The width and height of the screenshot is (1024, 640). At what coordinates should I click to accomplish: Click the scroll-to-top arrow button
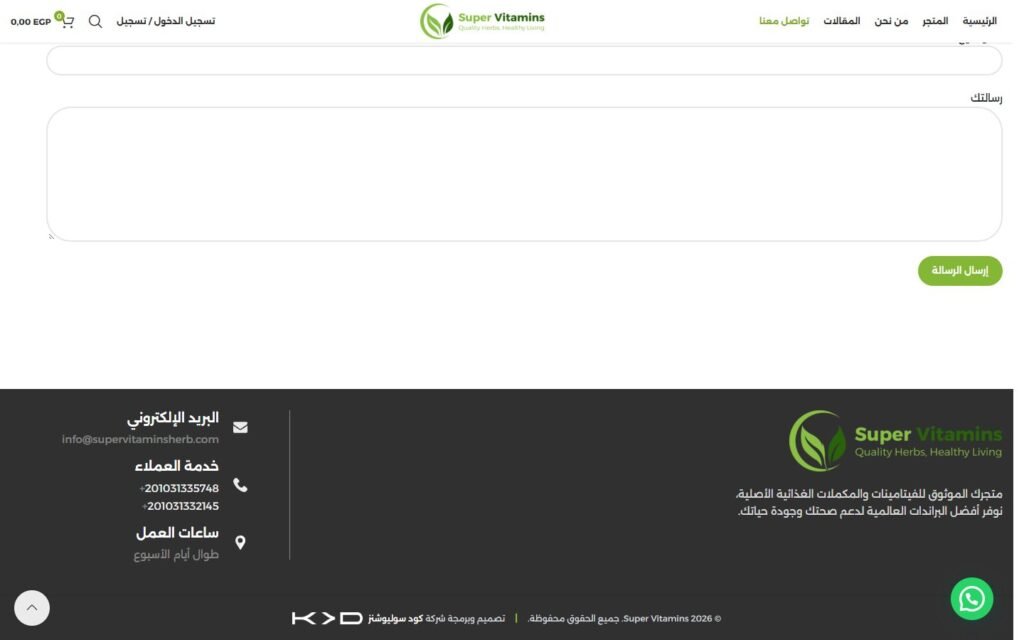click(x=32, y=608)
